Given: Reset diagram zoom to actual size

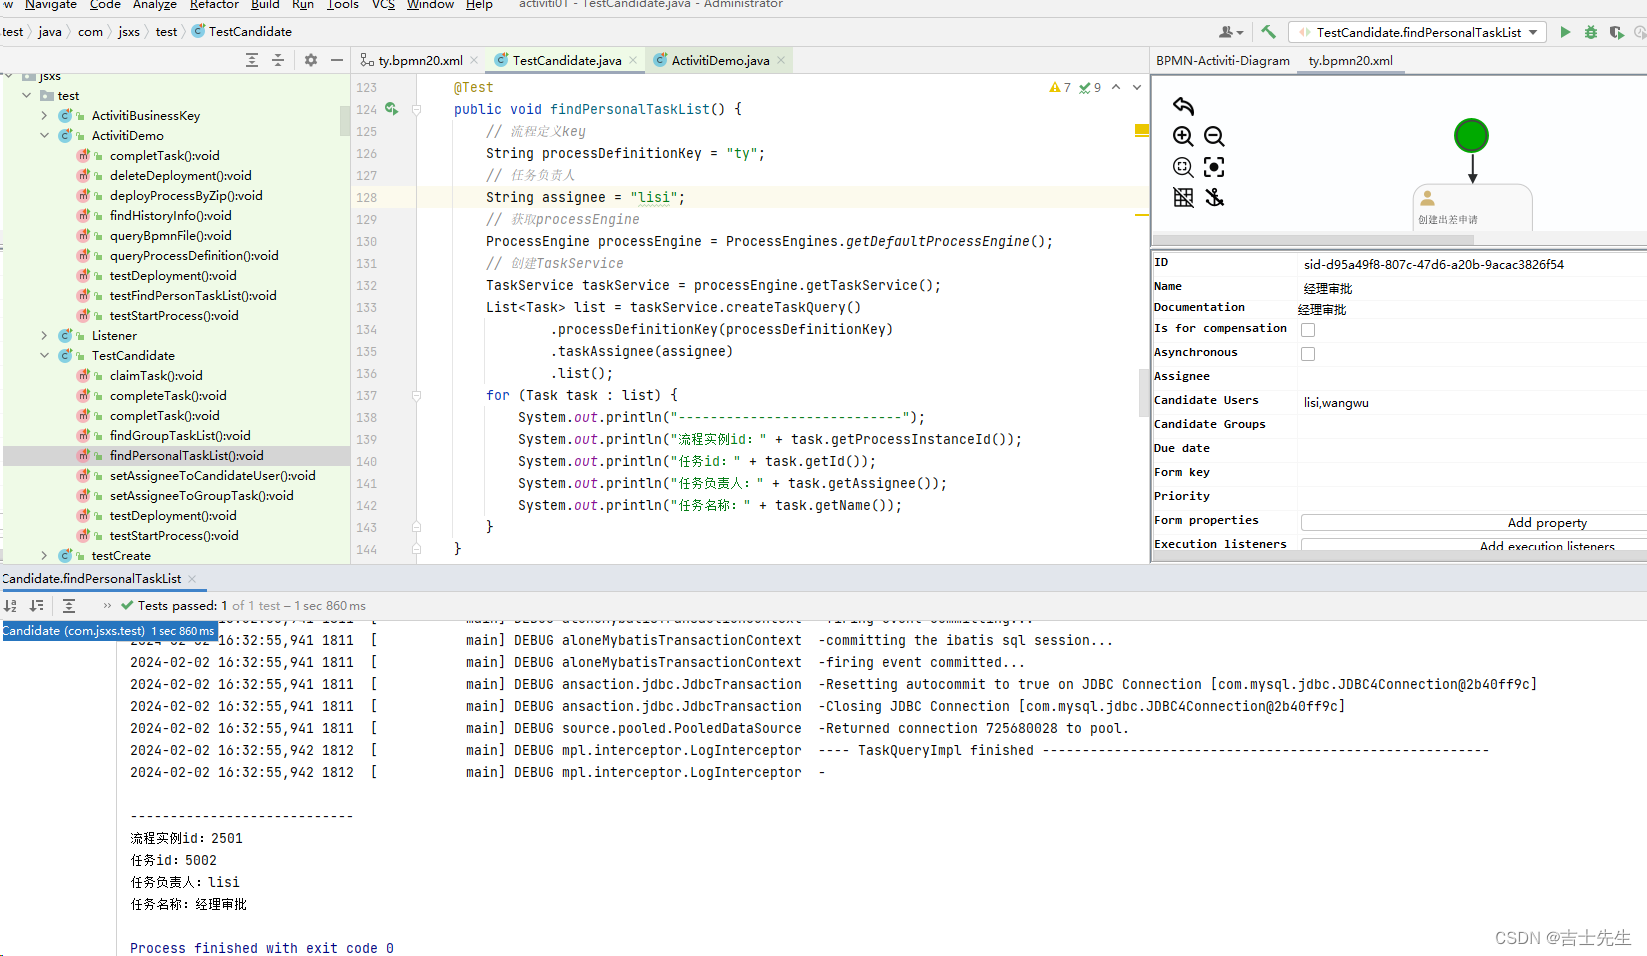Looking at the screenshot, I should (x=1183, y=167).
